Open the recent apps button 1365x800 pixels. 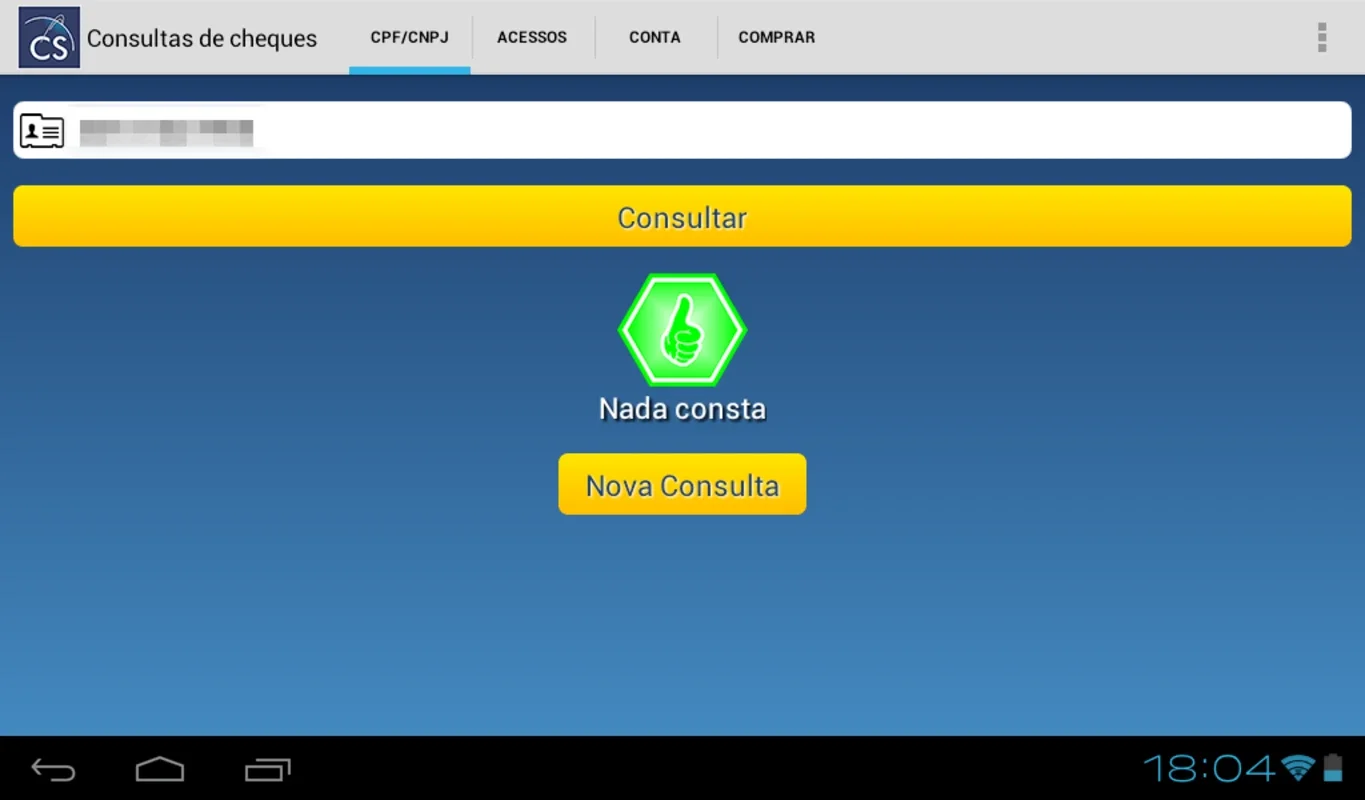point(267,769)
